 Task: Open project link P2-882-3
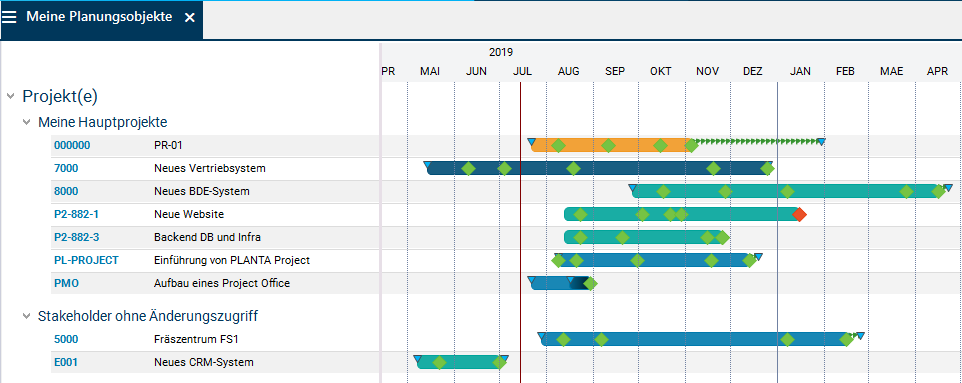77,238
